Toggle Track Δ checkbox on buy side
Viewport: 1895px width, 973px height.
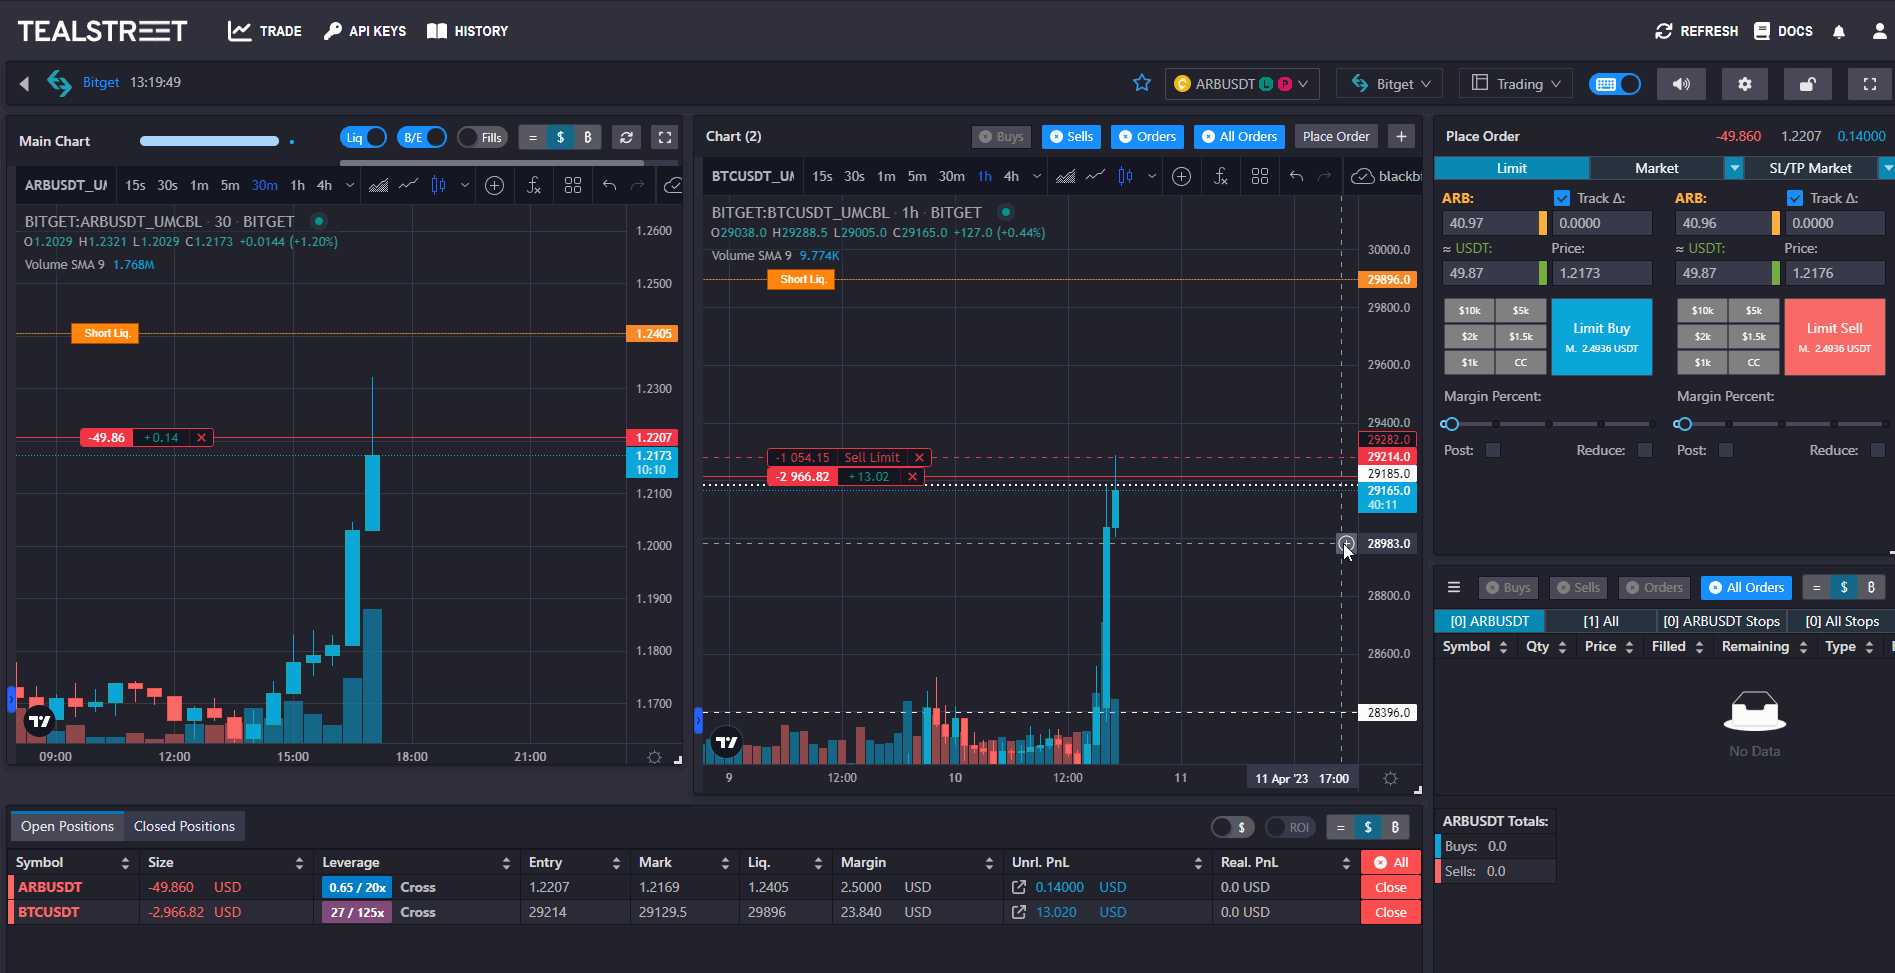coord(1561,198)
